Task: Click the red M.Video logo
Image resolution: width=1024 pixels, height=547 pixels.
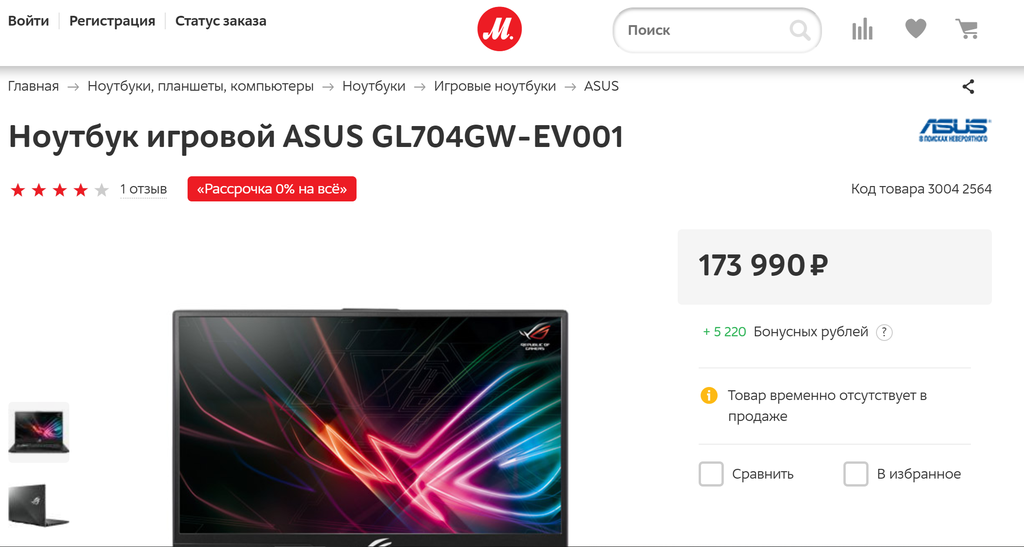Action: coord(500,29)
